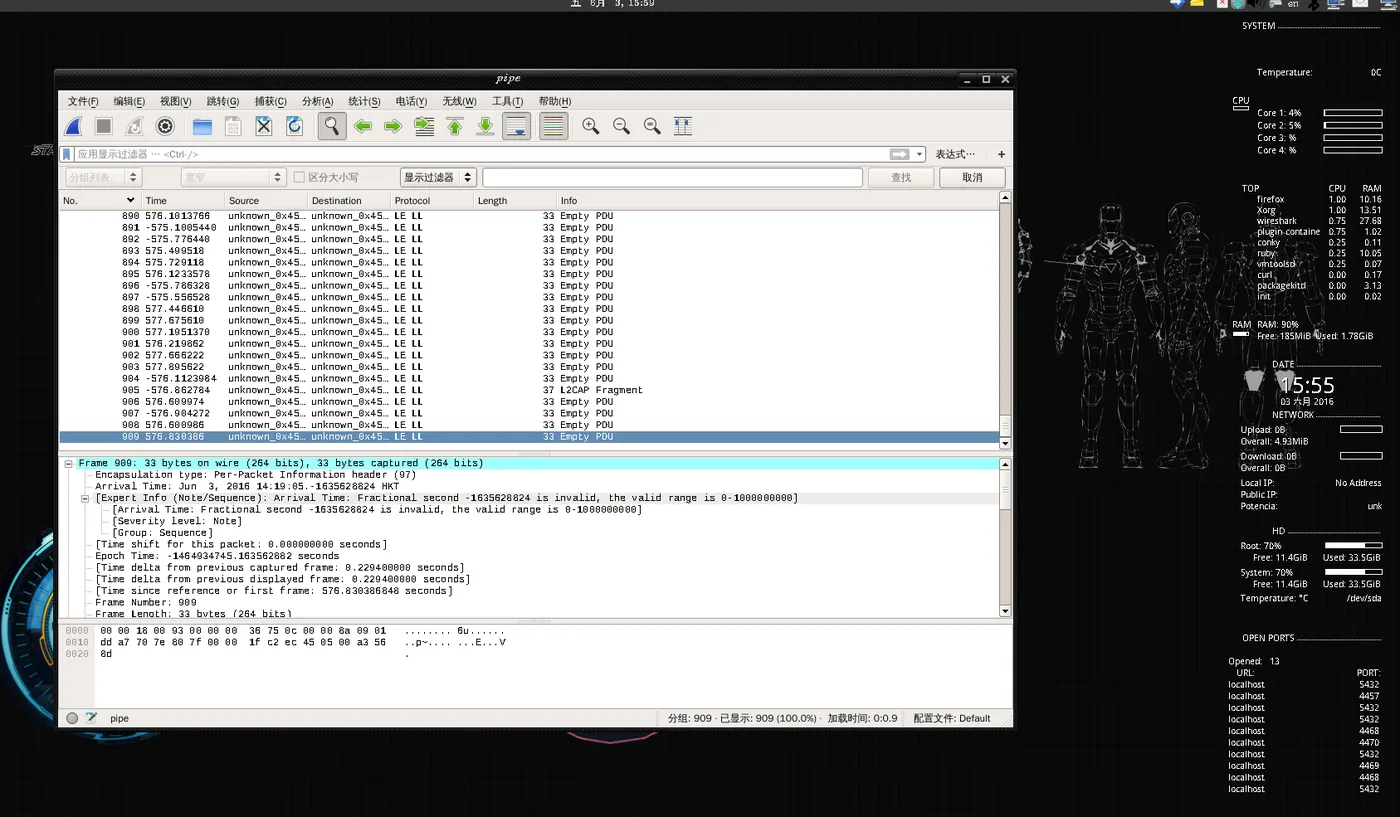Select packet row number 890
The image size is (1400, 817).
(x=529, y=216)
